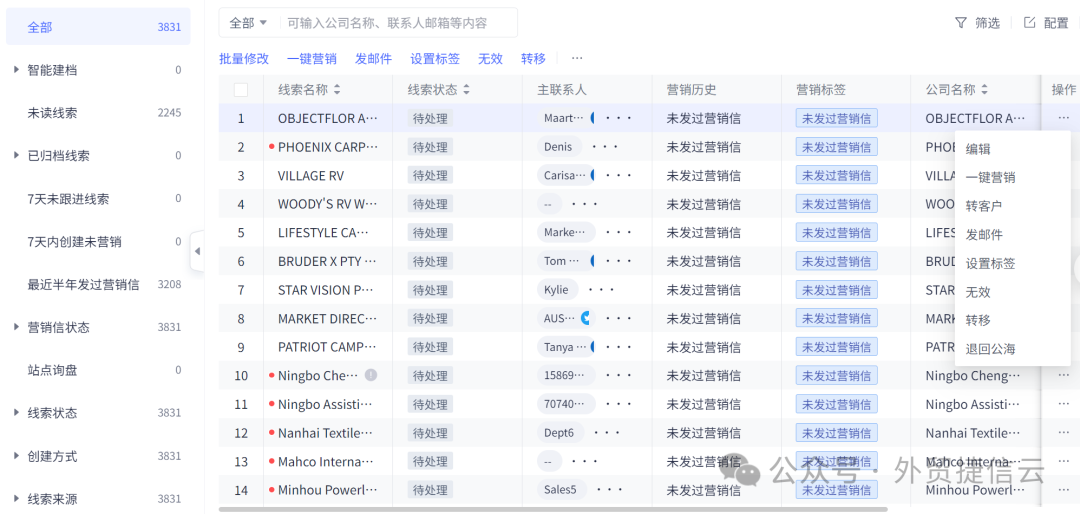Click contact chip Denis
Image resolution: width=1080 pixels, height=514 pixels.
pos(559,147)
